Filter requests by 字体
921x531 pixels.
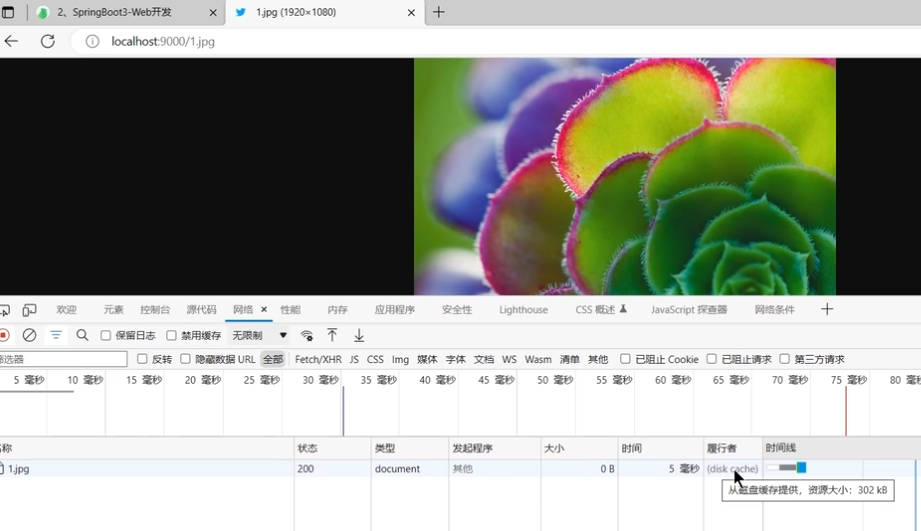(455, 359)
